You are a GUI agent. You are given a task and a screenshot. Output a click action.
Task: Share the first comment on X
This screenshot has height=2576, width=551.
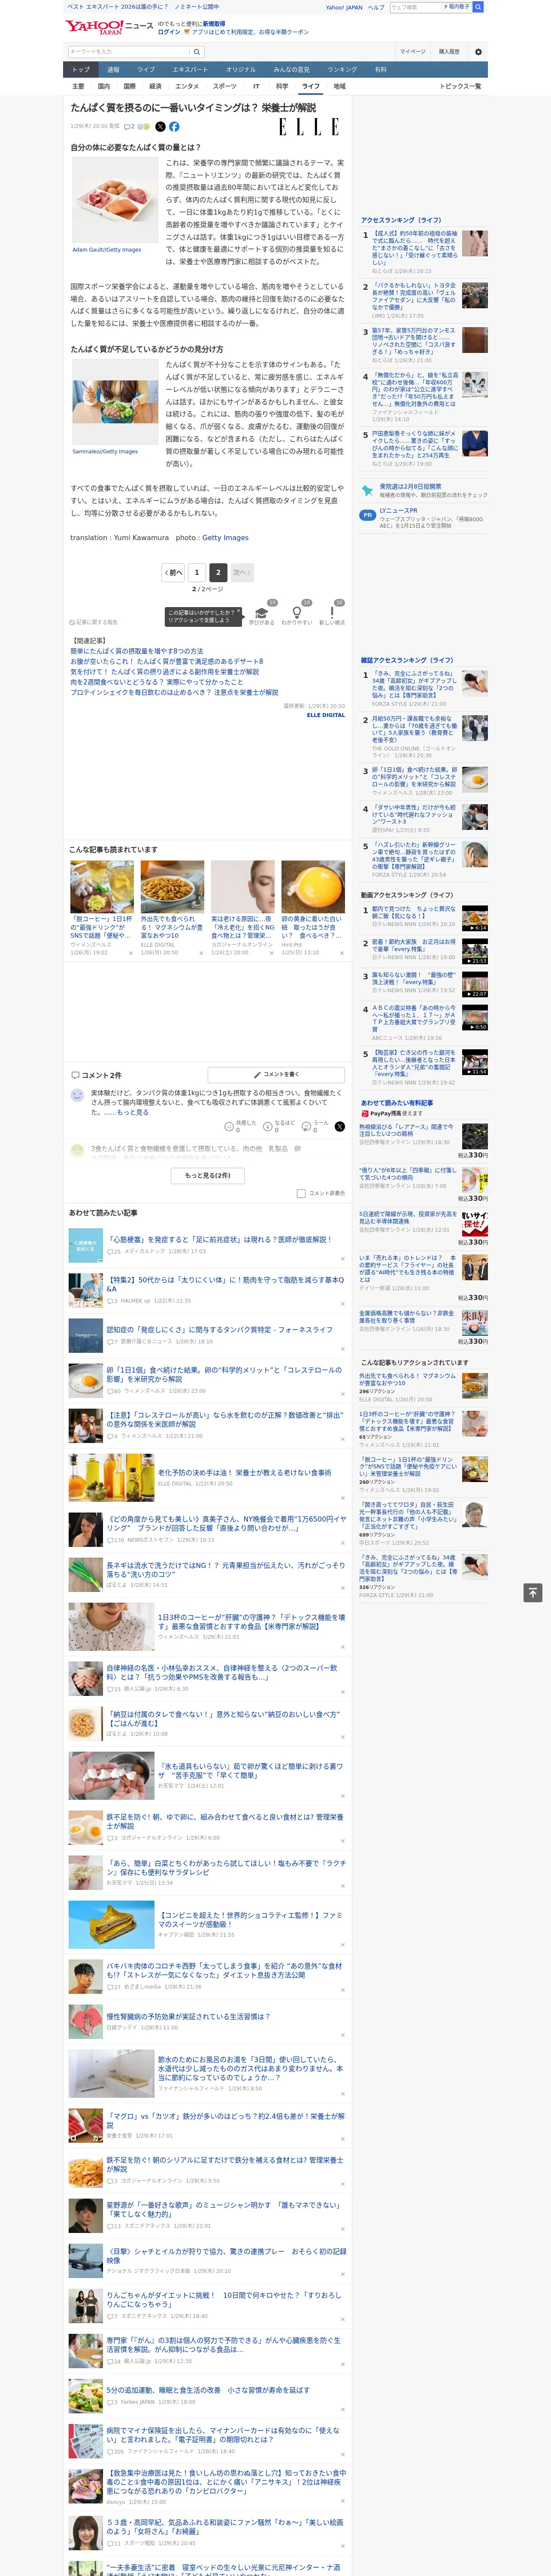click(340, 1127)
